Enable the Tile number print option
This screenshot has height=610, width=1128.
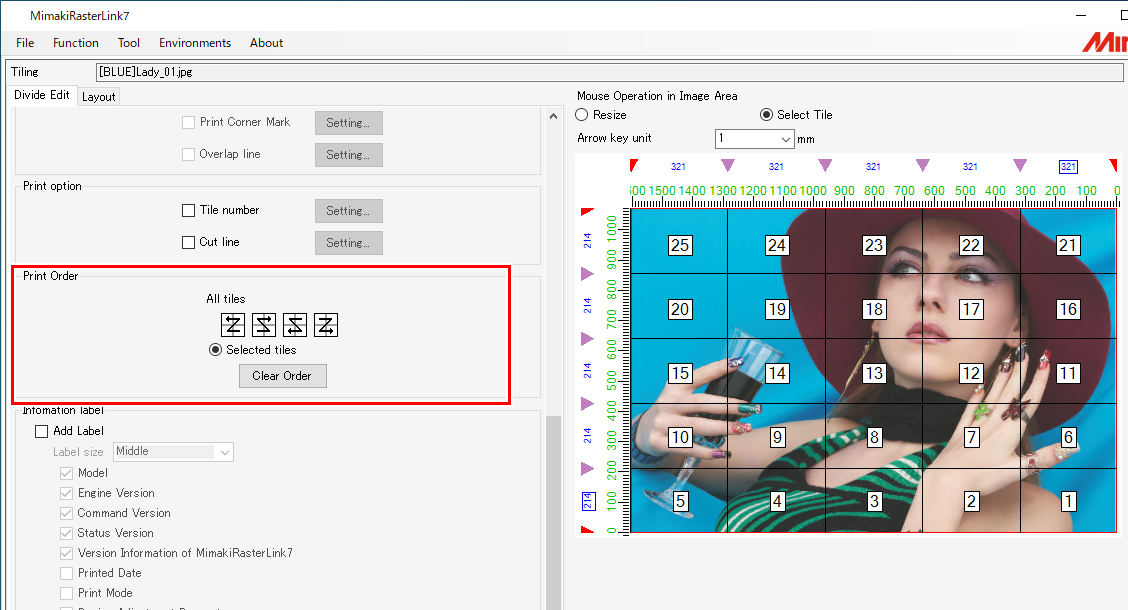187,210
